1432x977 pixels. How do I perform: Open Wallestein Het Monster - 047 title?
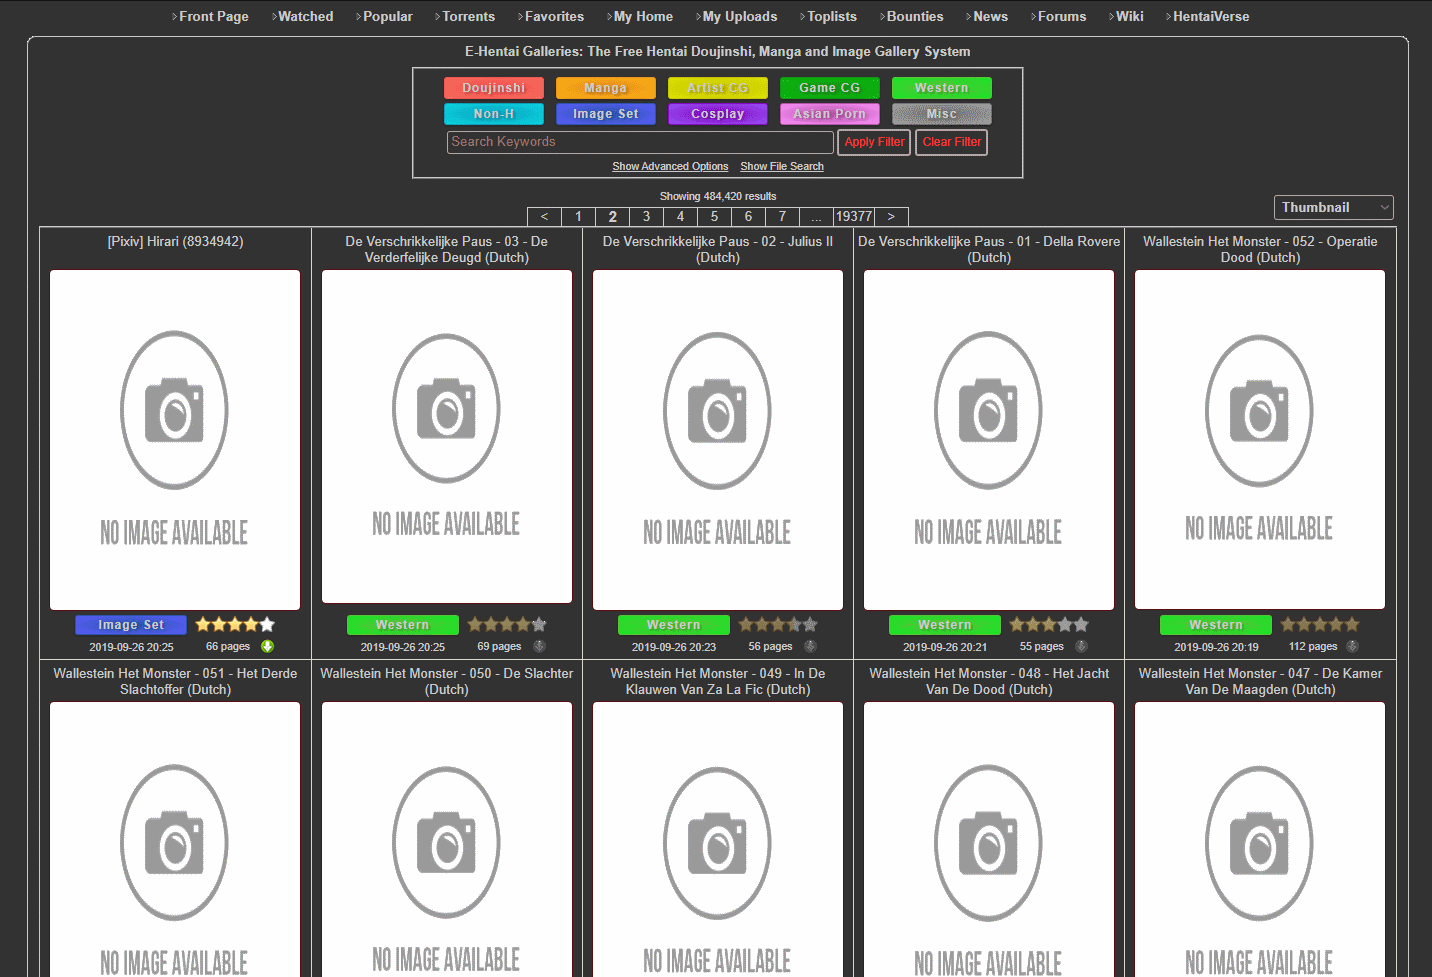[x=1260, y=681]
